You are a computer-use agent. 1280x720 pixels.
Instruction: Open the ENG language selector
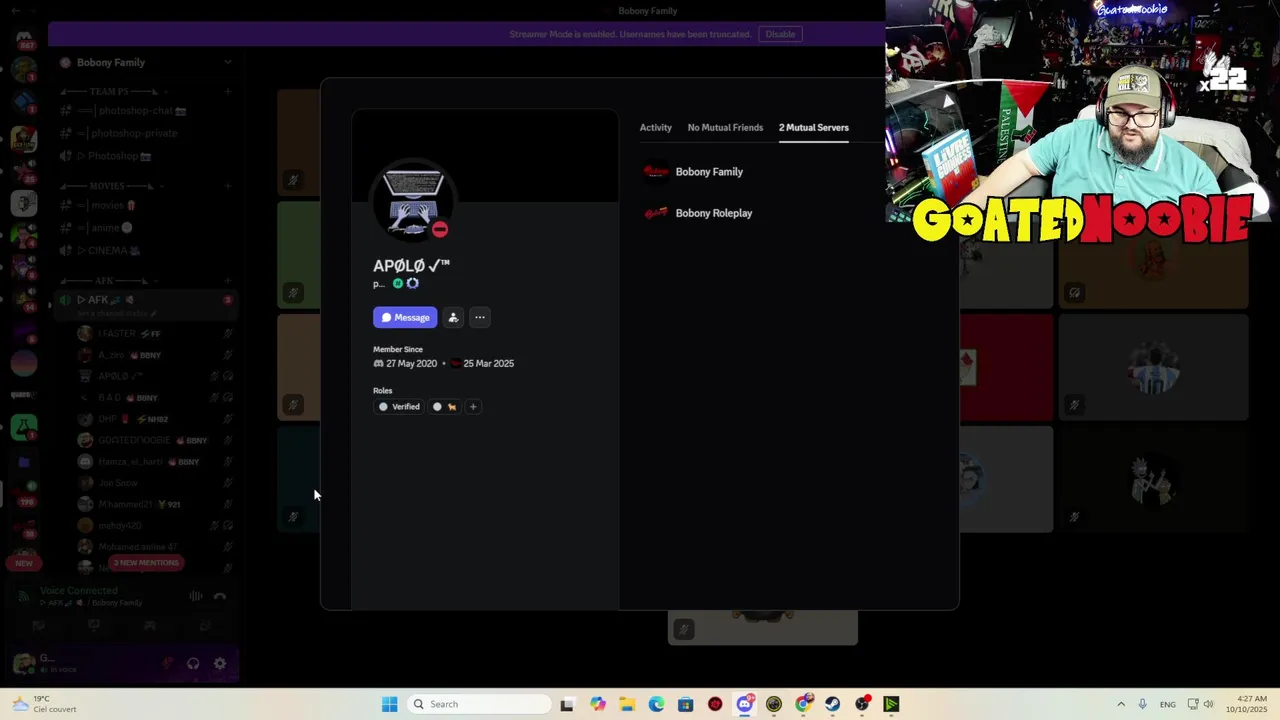point(1168,704)
